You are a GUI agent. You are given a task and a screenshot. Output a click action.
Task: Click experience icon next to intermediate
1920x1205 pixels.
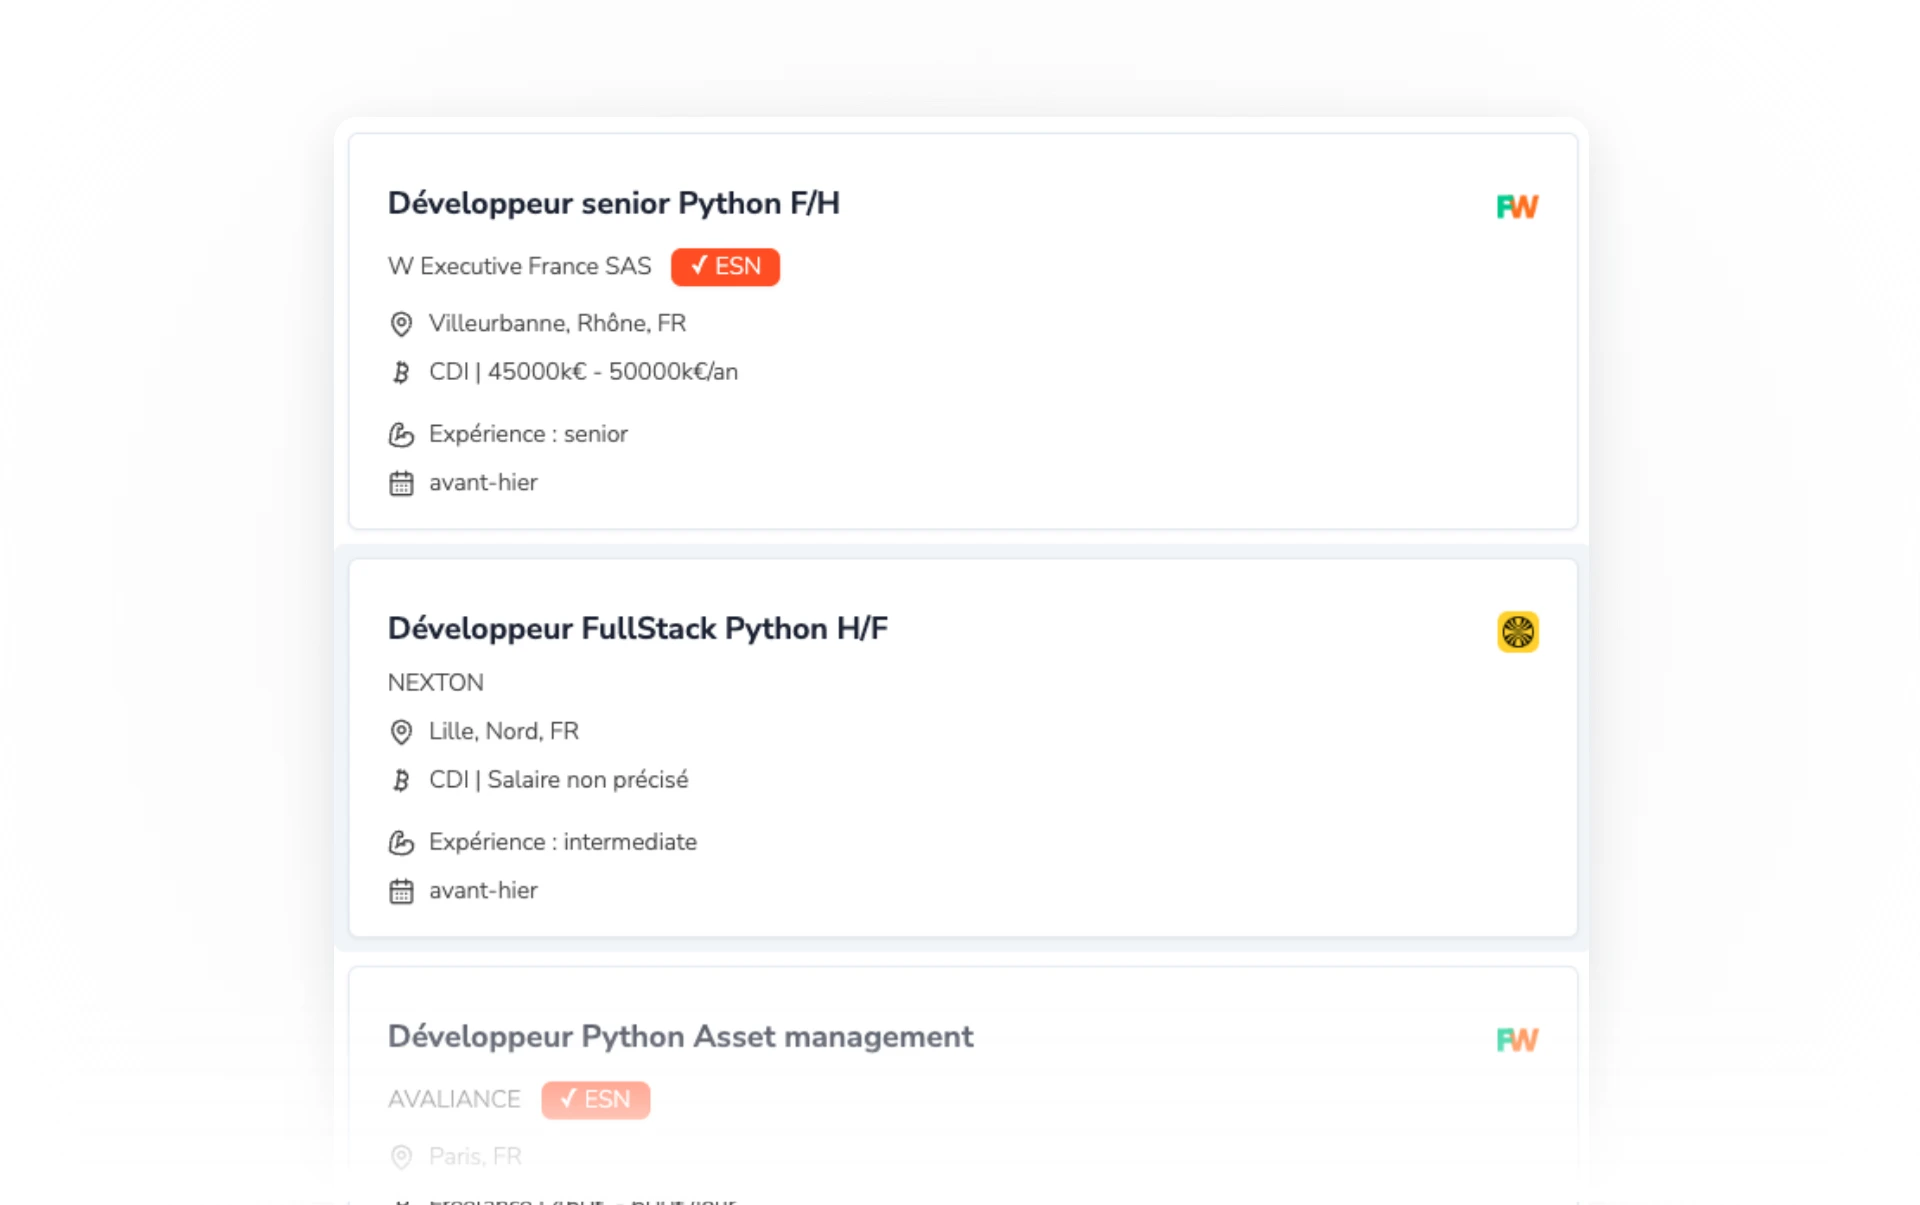point(401,843)
